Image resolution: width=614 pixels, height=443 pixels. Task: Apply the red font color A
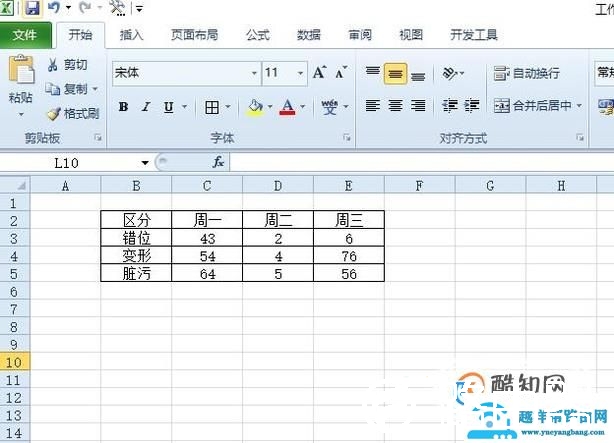[x=287, y=107]
